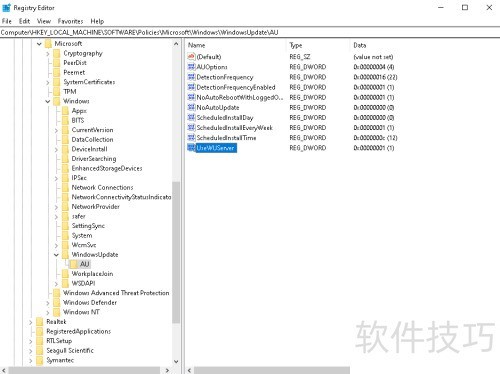Click the registry path address bar

(250, 32)
